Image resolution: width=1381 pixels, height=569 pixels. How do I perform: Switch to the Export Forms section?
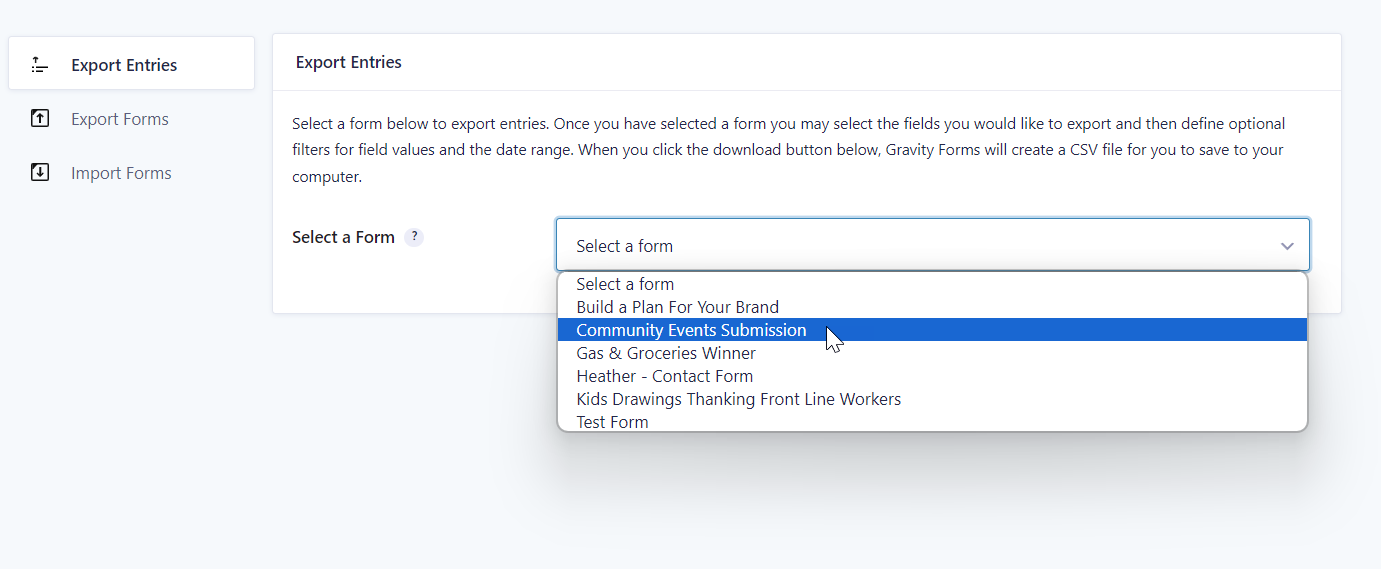(x=120, y=119)
